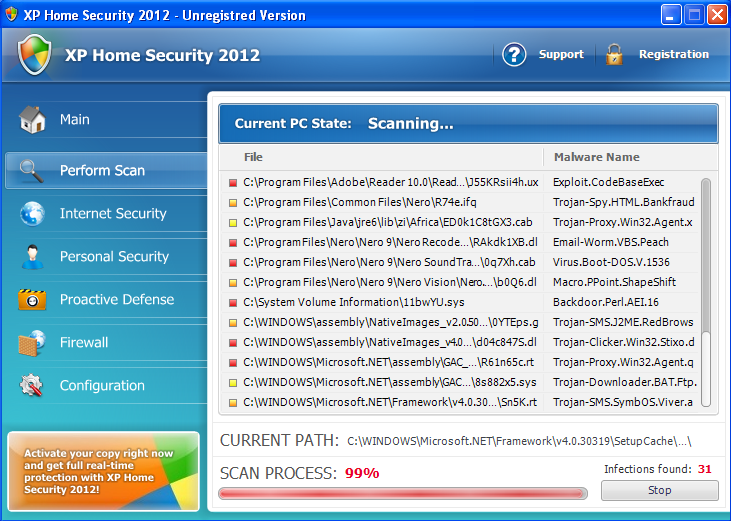Image resolution: width=731 pixels, height=521 pixels.
Task: Select the 11bwYU.sys Backdoor.Perl.AEI.16 row
Action: 460,302
